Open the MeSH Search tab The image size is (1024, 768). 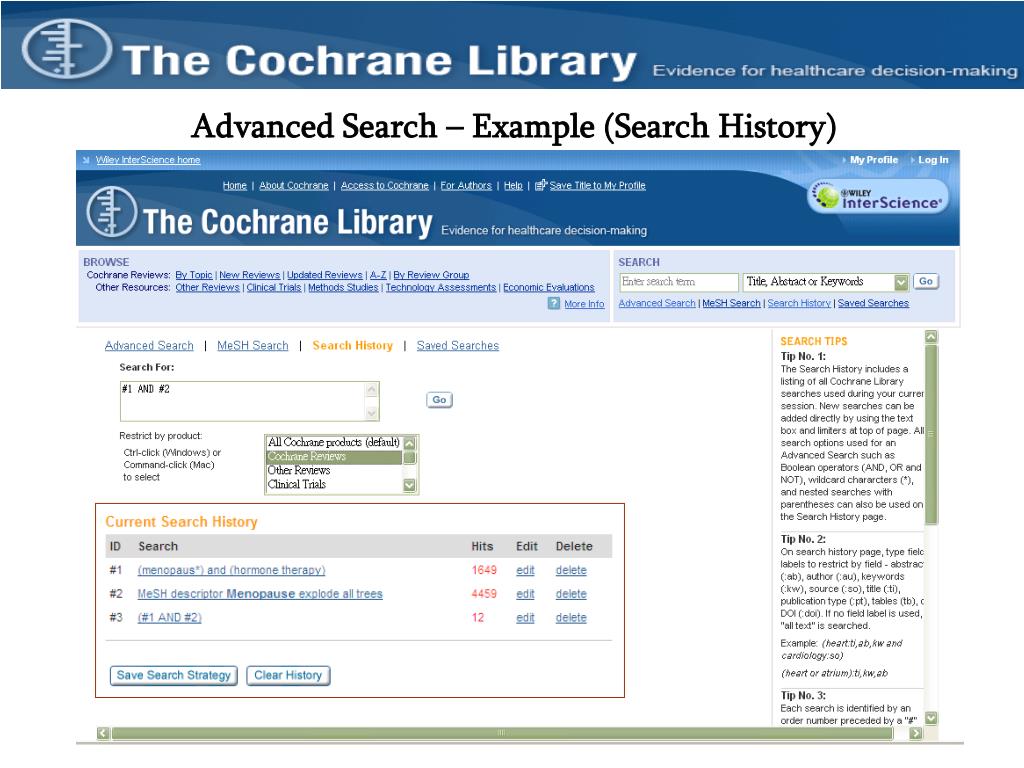(x=253, y=345)
